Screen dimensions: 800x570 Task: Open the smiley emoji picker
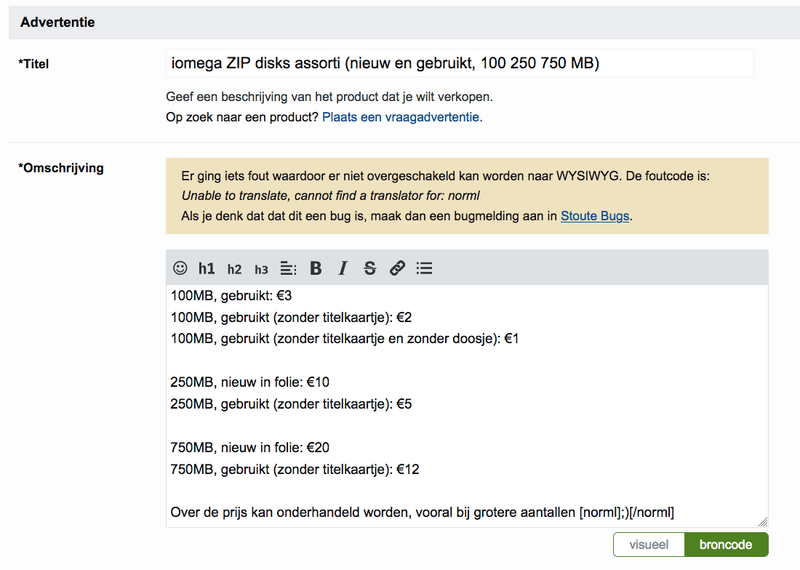(x=180, y=268)
